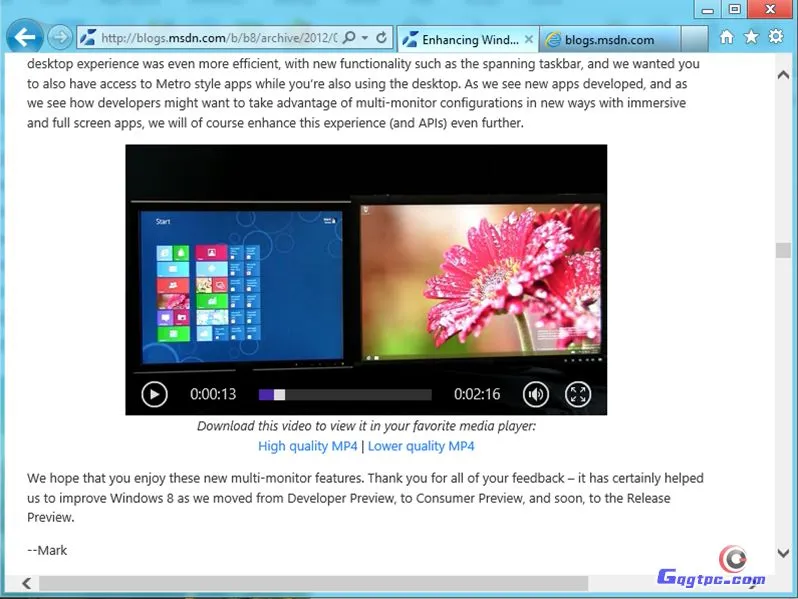Screen dimensions: 798x599
Task: Open Favorites with the star icon
Action: (x=751, y=38)
